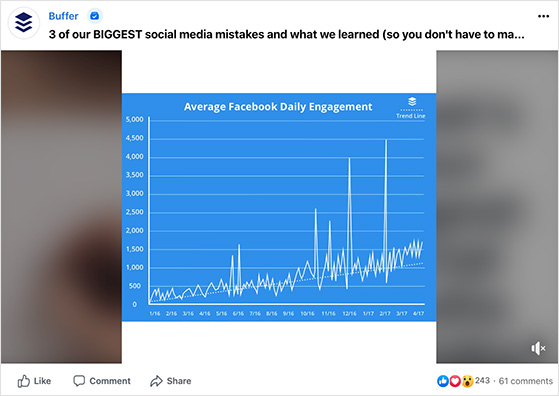Click the Comment button label
559x396 pixels.
click(110, 381)
